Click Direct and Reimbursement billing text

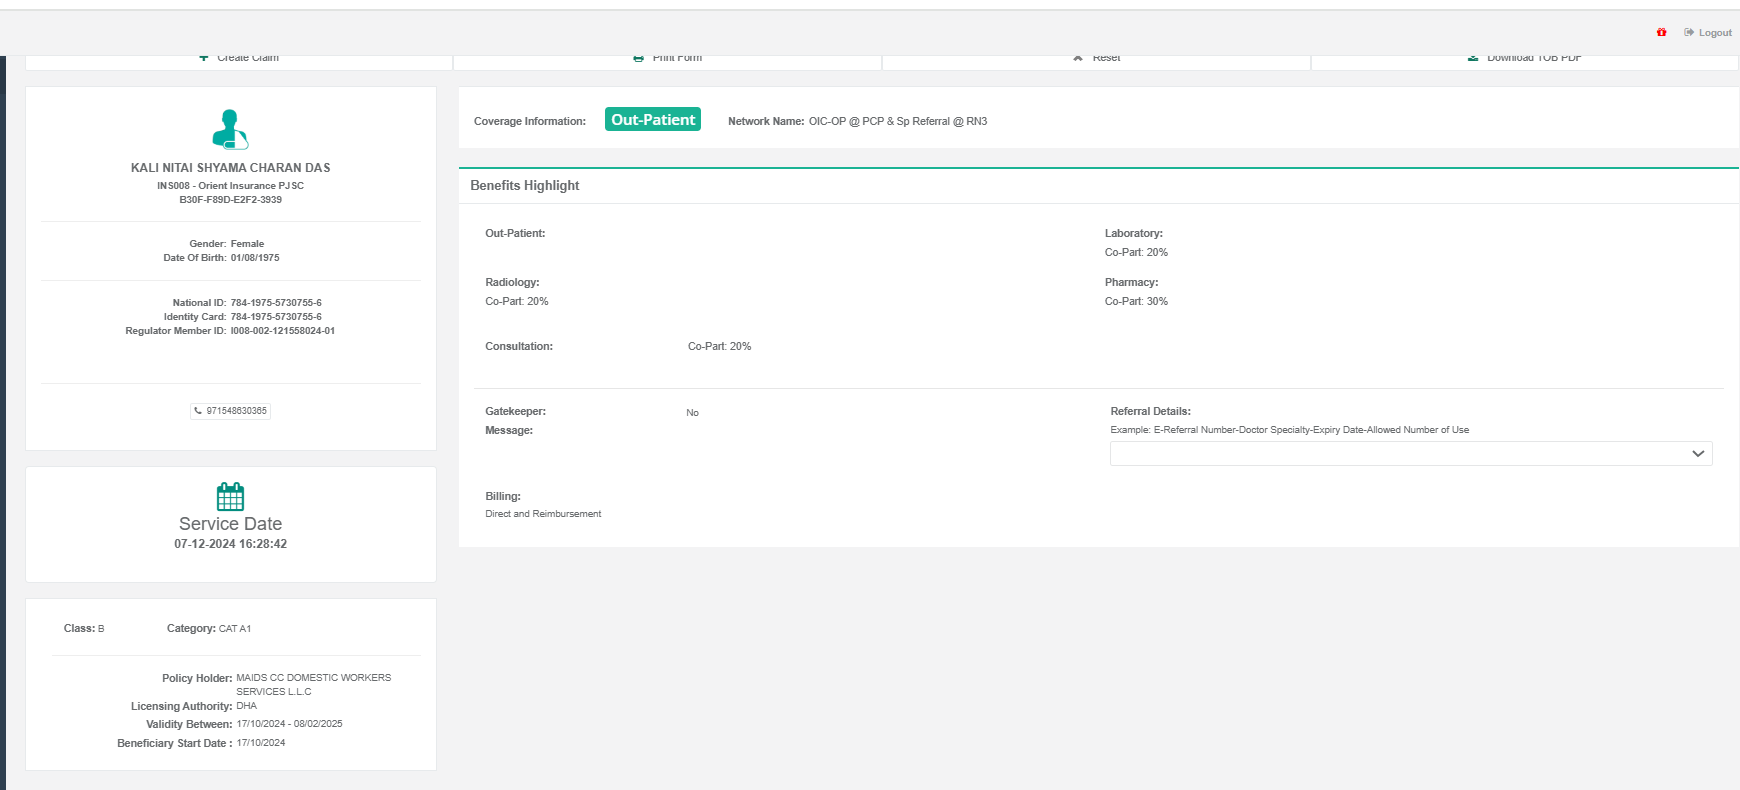[543, 514]
